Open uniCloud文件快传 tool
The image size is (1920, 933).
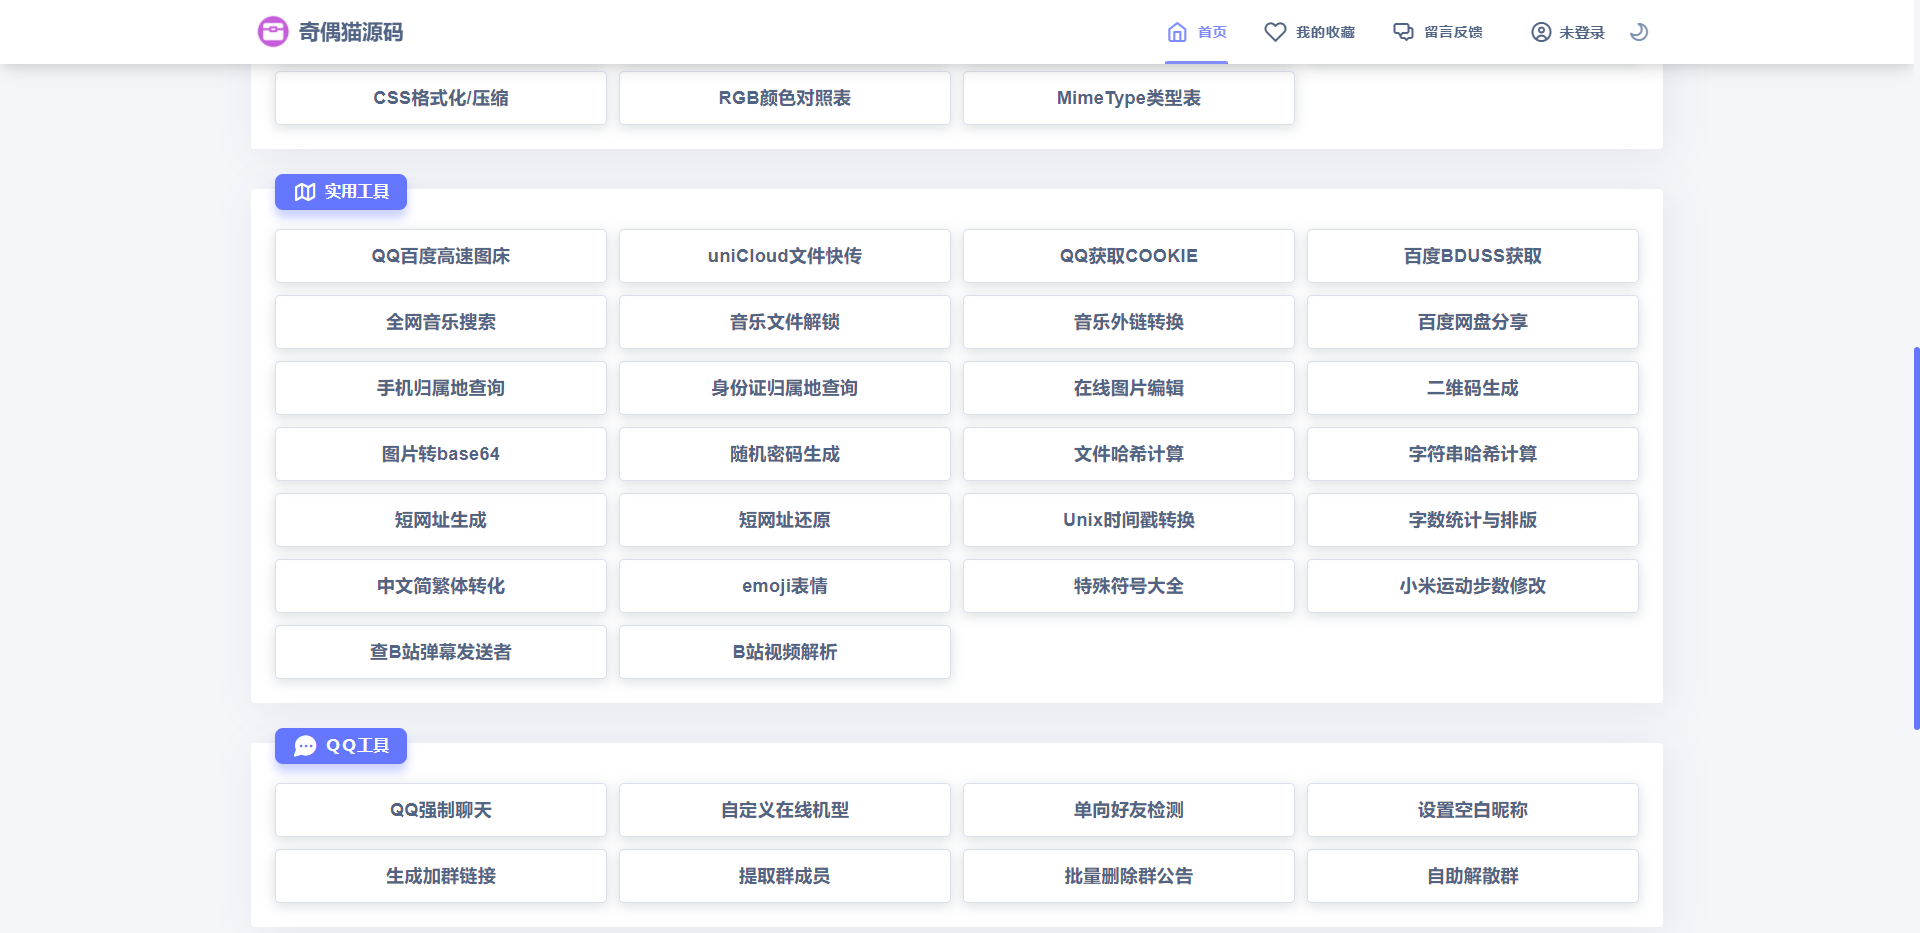coord(785,256)
